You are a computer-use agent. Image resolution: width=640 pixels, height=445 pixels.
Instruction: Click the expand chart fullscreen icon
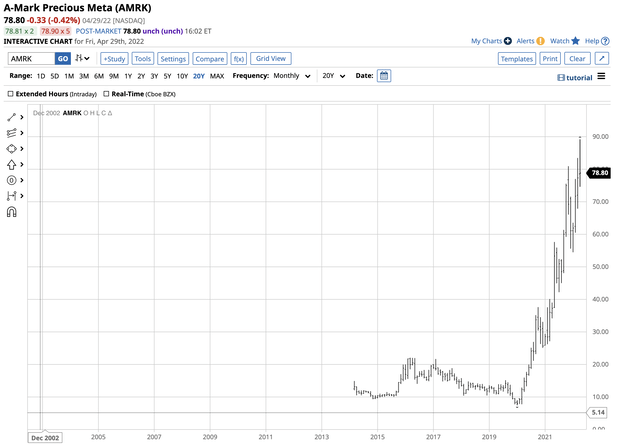pos(600,59)
